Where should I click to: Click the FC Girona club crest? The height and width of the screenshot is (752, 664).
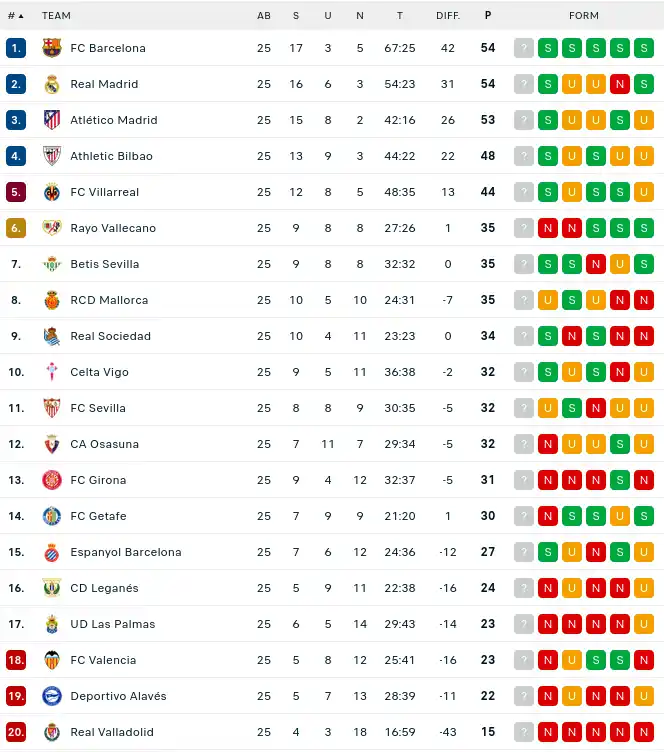tap(52, 480)
